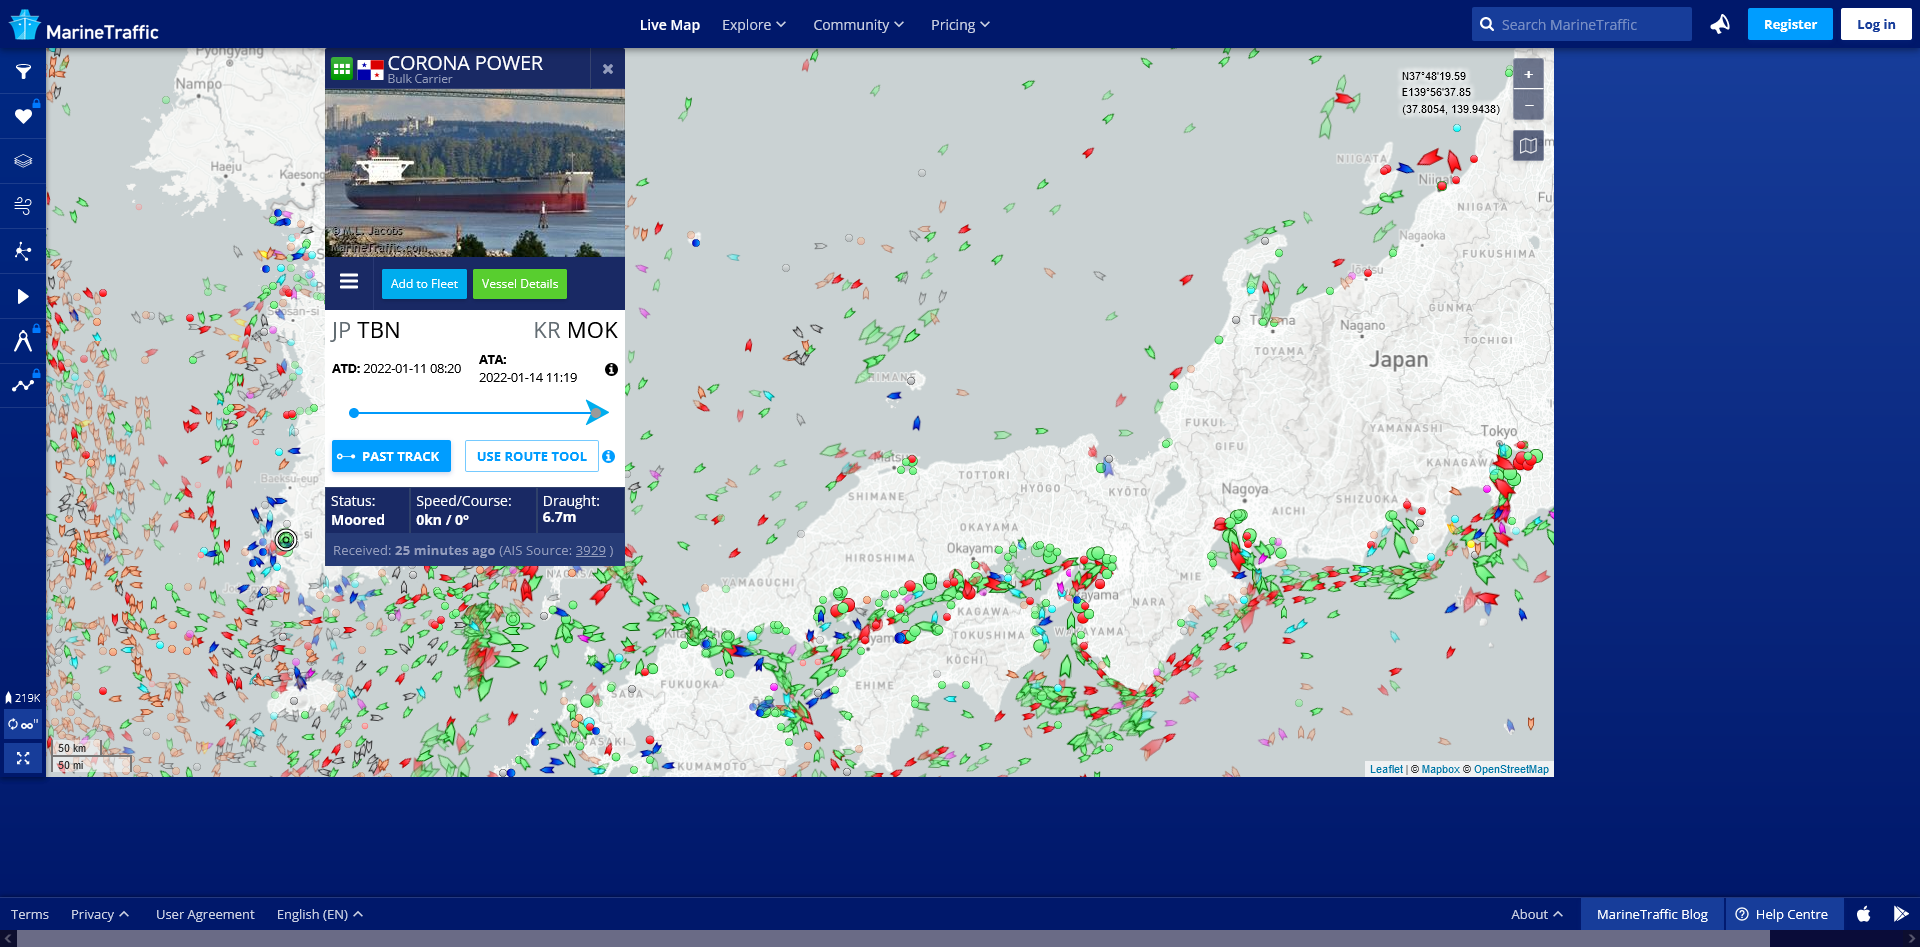Image resolution: width=1920 pixels, height=947 pixels.
Task: Expand the Pricing dropdown menu
Action: point(960,25)
